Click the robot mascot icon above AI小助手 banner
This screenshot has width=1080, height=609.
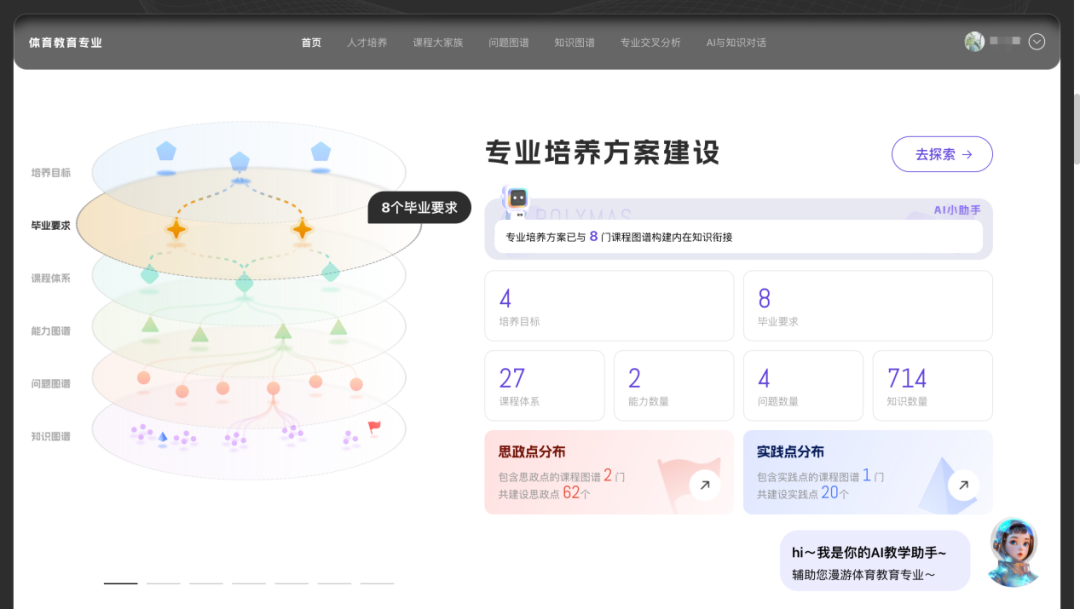(x=517, y=201)
